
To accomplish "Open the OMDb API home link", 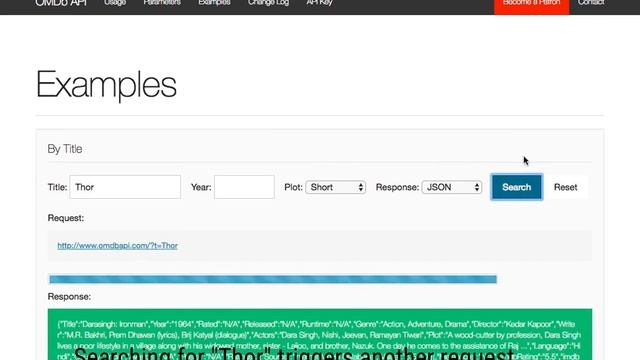I will tap(61, 3).
